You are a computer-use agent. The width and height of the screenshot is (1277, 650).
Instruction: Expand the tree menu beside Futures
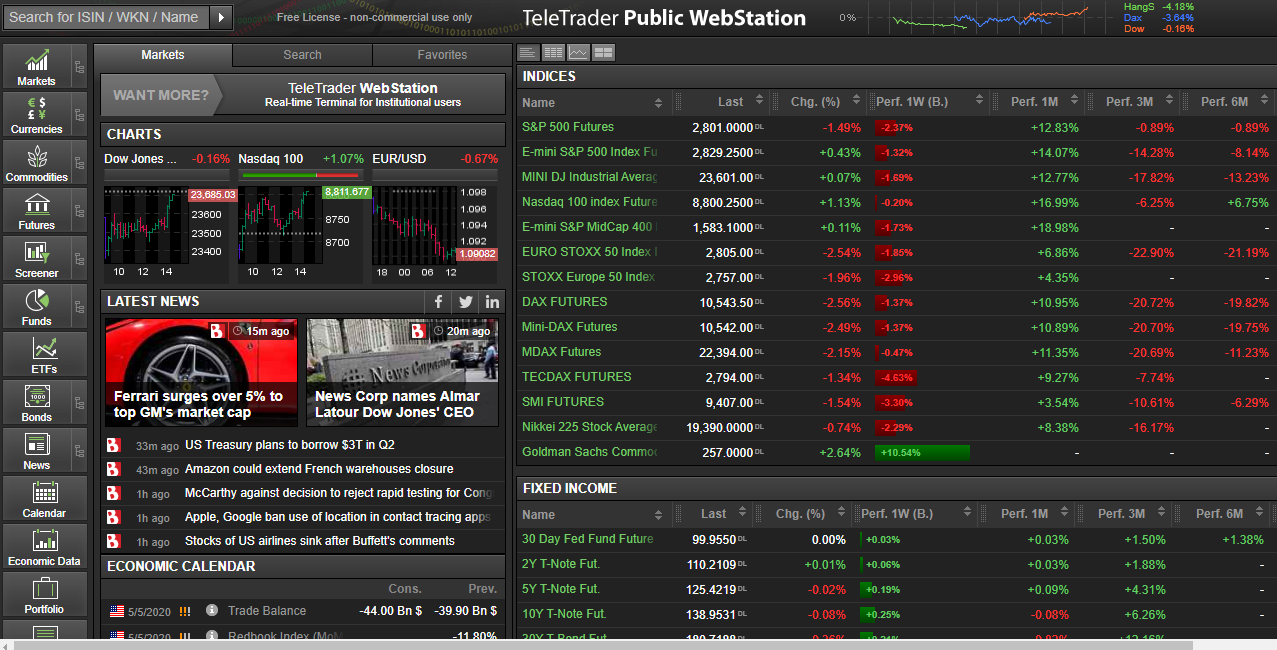click(x=79, y=211)
